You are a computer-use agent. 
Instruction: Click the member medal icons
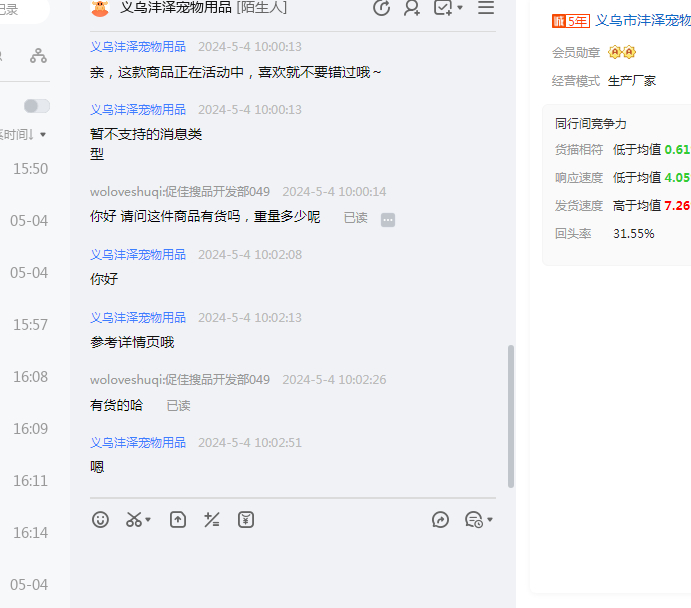click(x=622, y=52)
